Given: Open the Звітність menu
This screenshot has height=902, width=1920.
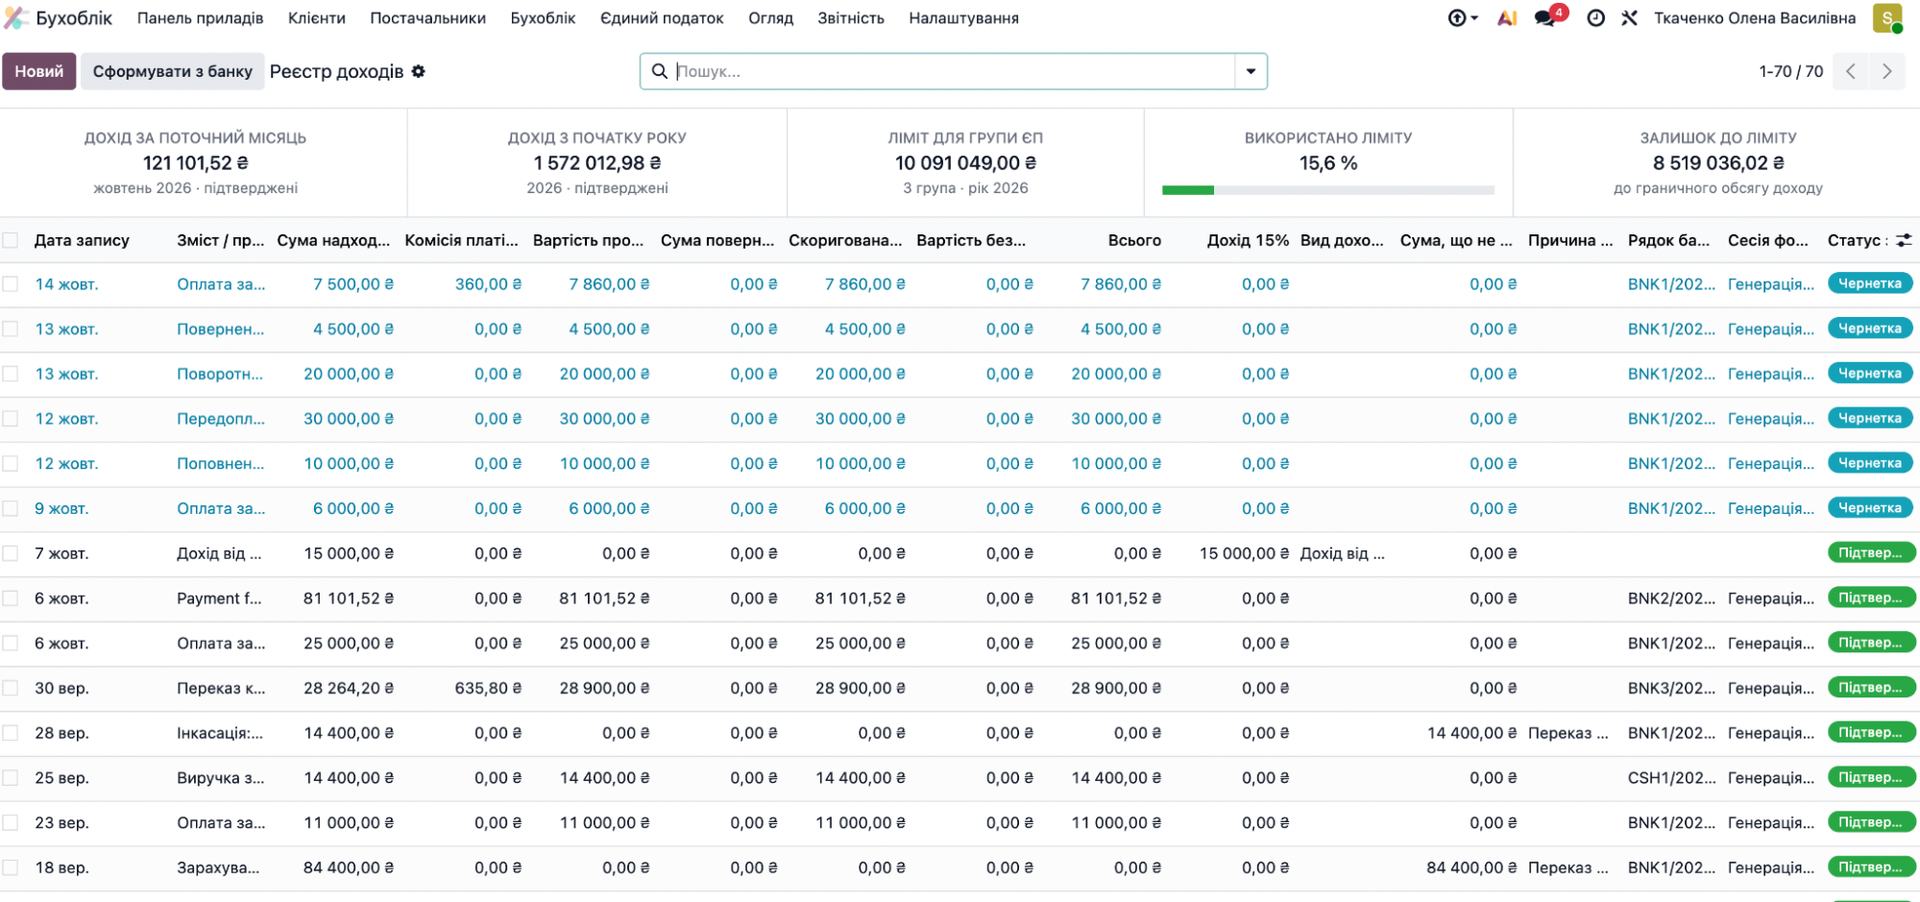Looking at the screenshot, I should coord(851,18).
